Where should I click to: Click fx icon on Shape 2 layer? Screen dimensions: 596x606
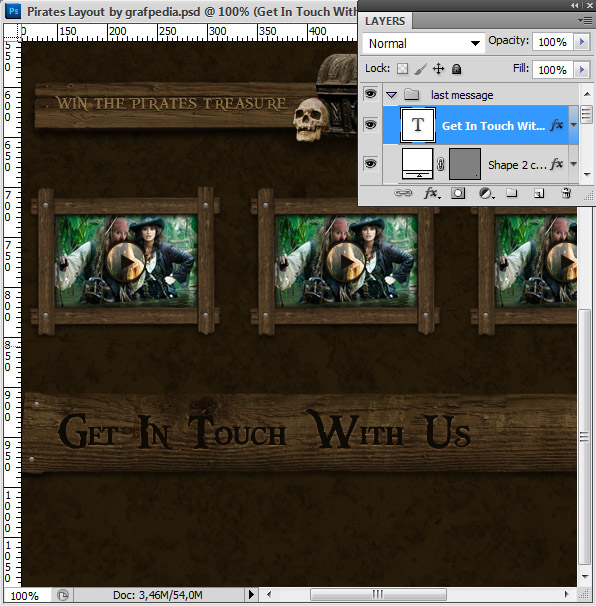coord(556,164)
